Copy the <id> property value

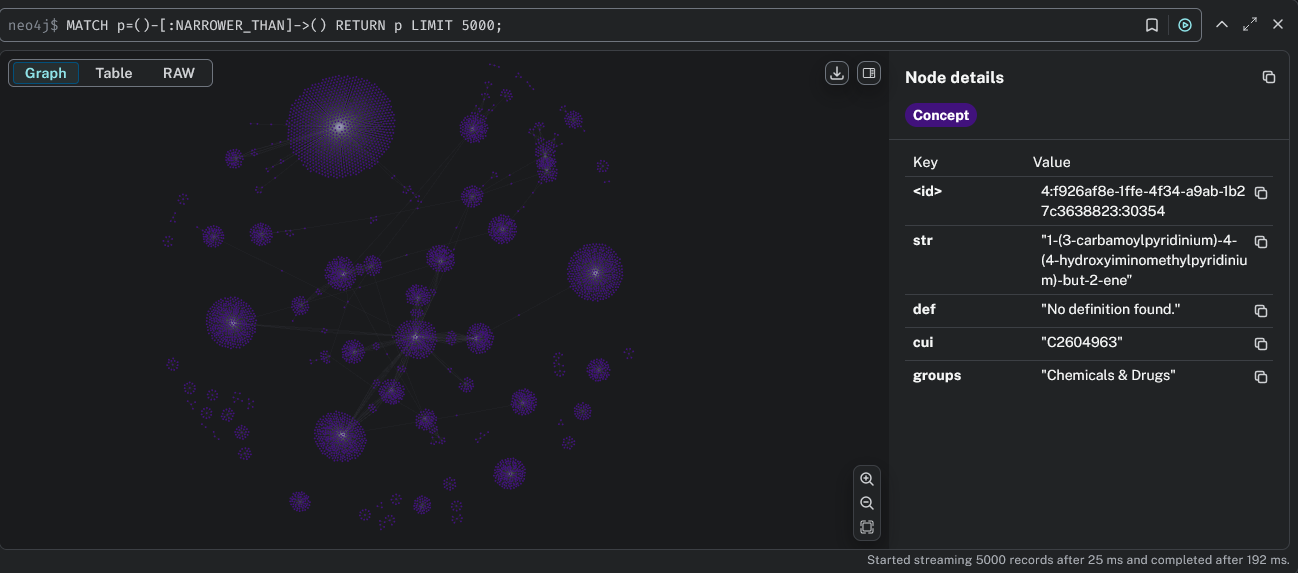pyautogui.click(x=1261, y=193)
